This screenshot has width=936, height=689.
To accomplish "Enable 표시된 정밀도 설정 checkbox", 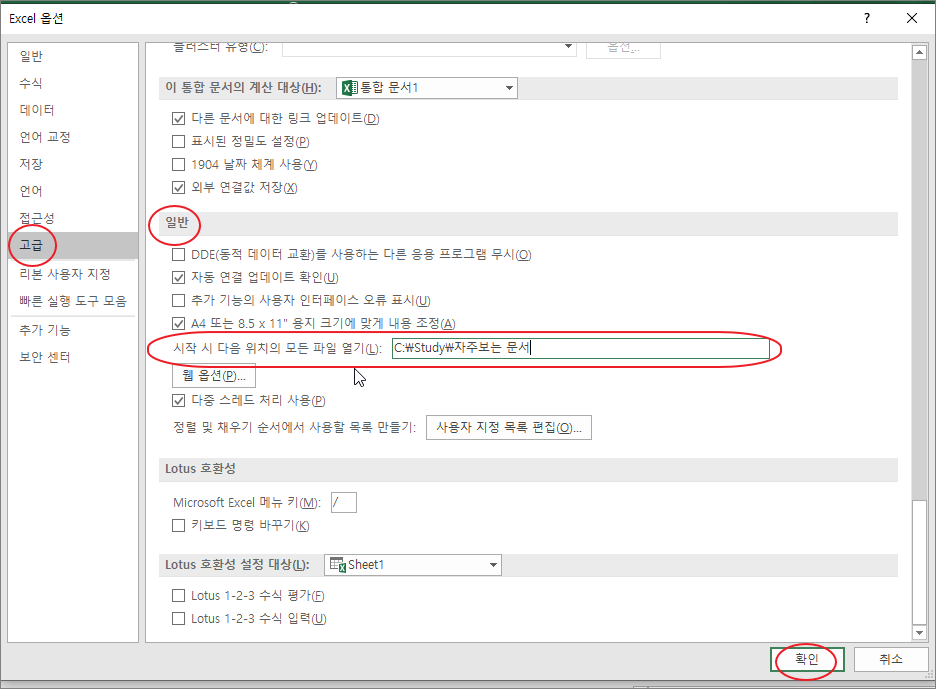I will click(x=178, y=142).
